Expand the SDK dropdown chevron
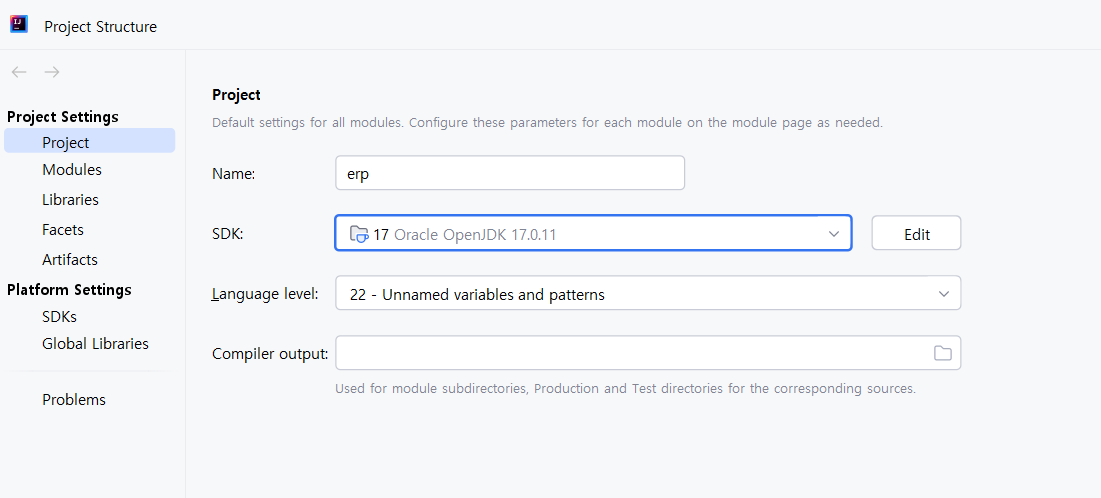This screenshot has height=498, width=1101. (x=834, y=234)
